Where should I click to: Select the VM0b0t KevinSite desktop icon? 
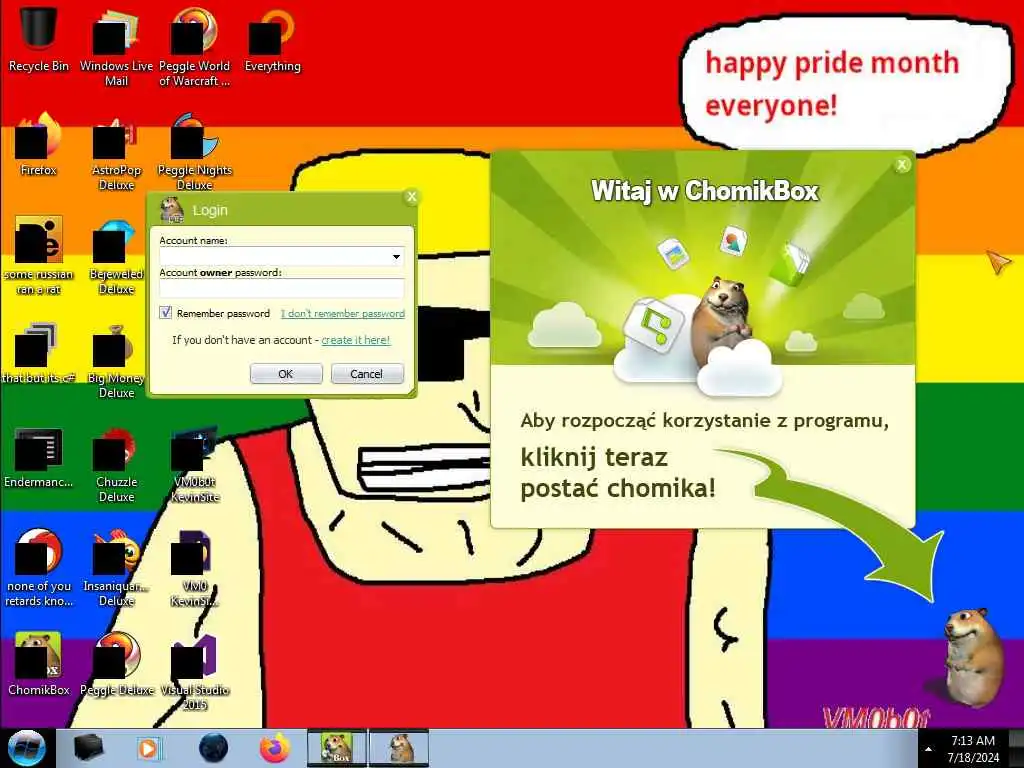click(x=194, y=464)
